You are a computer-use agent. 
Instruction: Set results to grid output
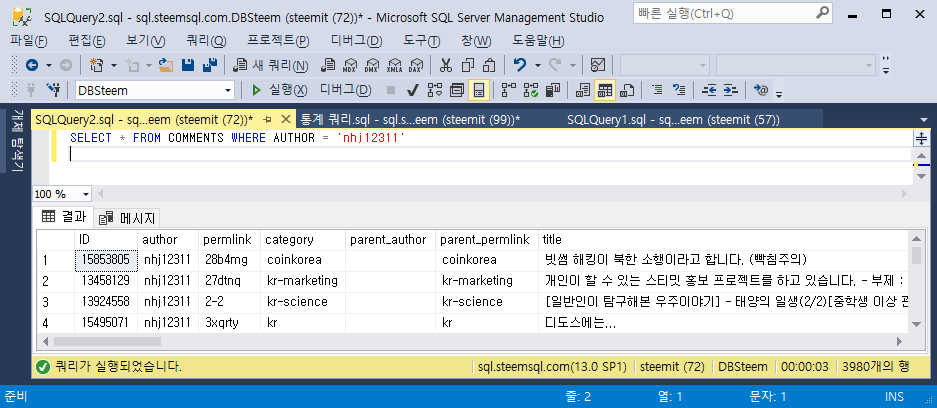[x=605, y=90]
